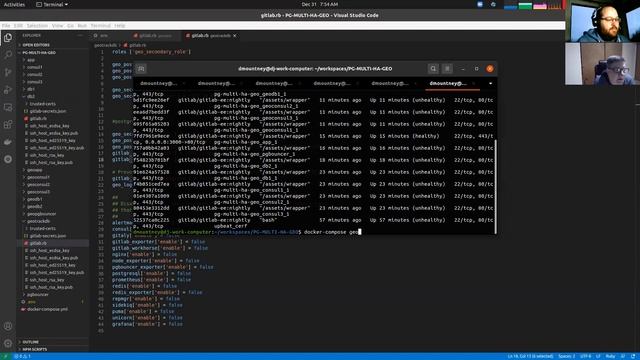
Task: Switch to the inactive gitlab.rb editor tab
Action: click(155, 36)
